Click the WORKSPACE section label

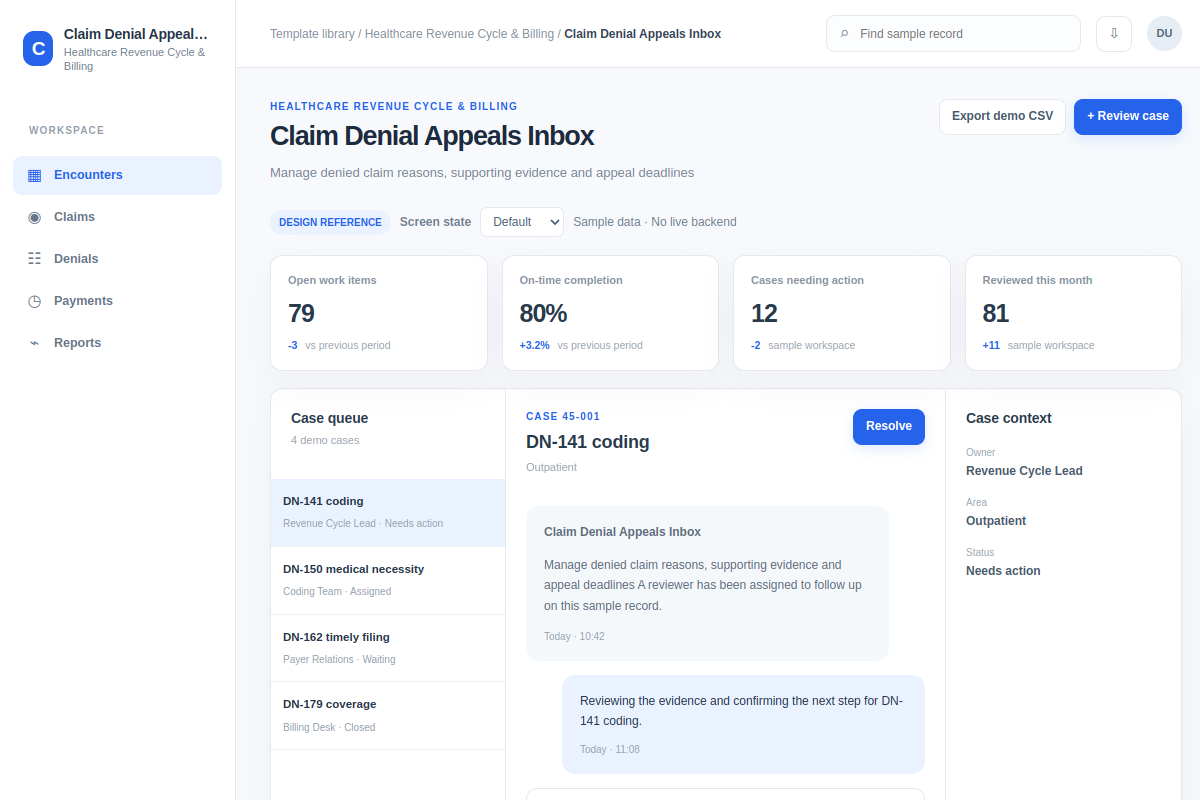(67, 130)
